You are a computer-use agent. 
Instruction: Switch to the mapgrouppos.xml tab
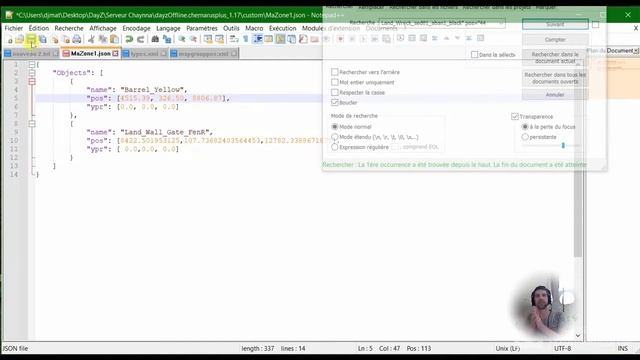click(203, 53)
